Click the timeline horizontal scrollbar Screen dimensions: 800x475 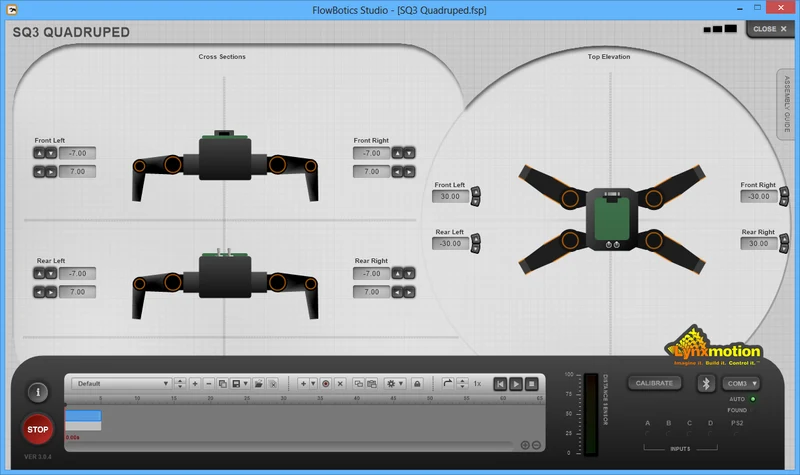click(x=290, y=445)
